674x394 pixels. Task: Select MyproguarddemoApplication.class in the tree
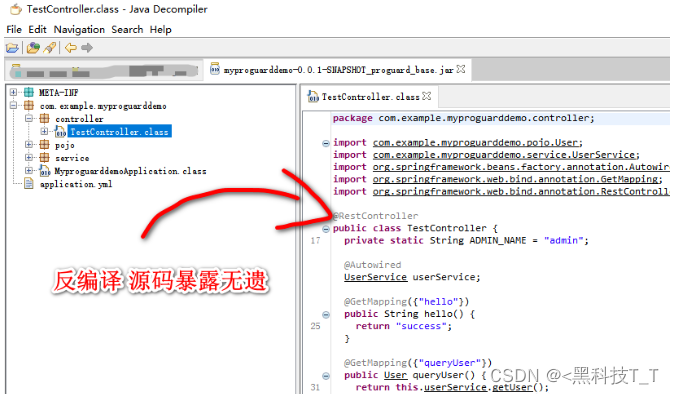130,171
